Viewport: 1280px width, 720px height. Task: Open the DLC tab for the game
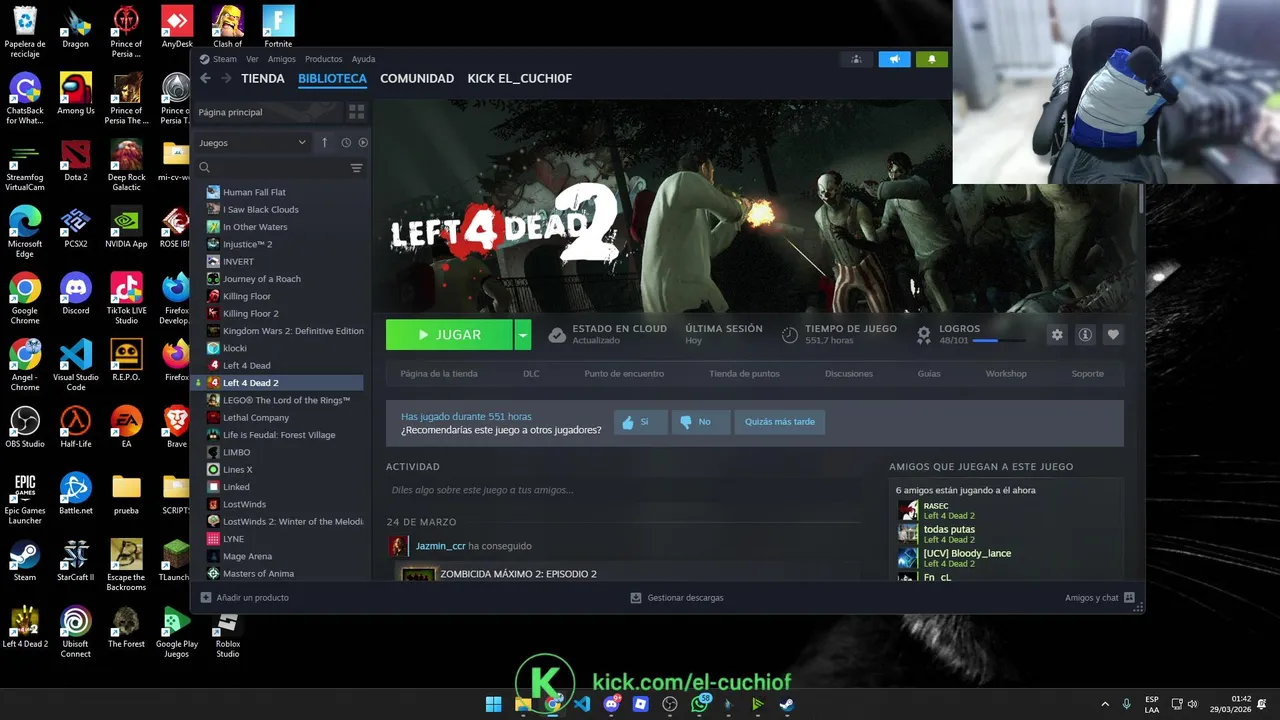531,374
